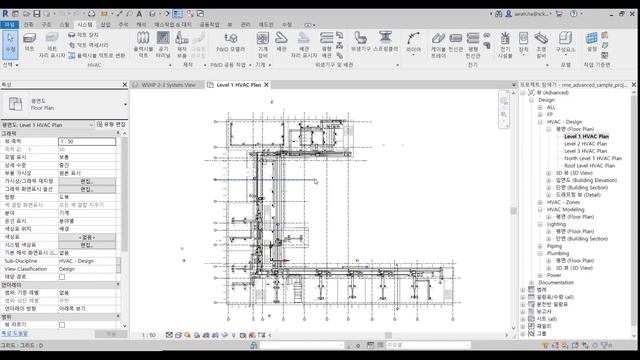Expand 3D View node under HVAC - Design

click(x=549, y=173)
